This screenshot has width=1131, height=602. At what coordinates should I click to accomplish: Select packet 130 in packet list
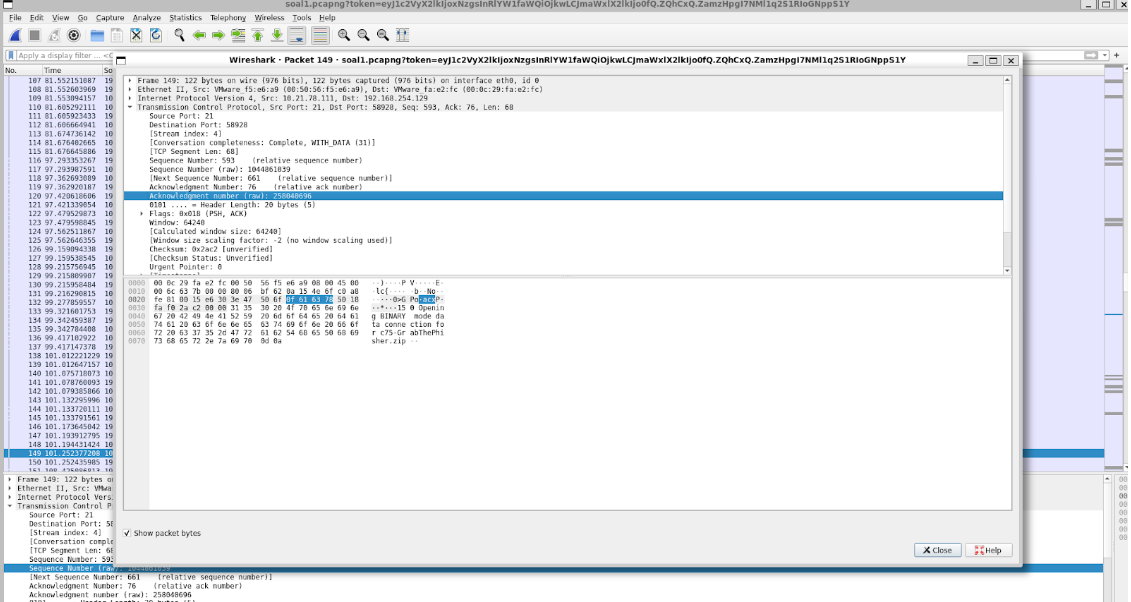click(x=59, y=285)
